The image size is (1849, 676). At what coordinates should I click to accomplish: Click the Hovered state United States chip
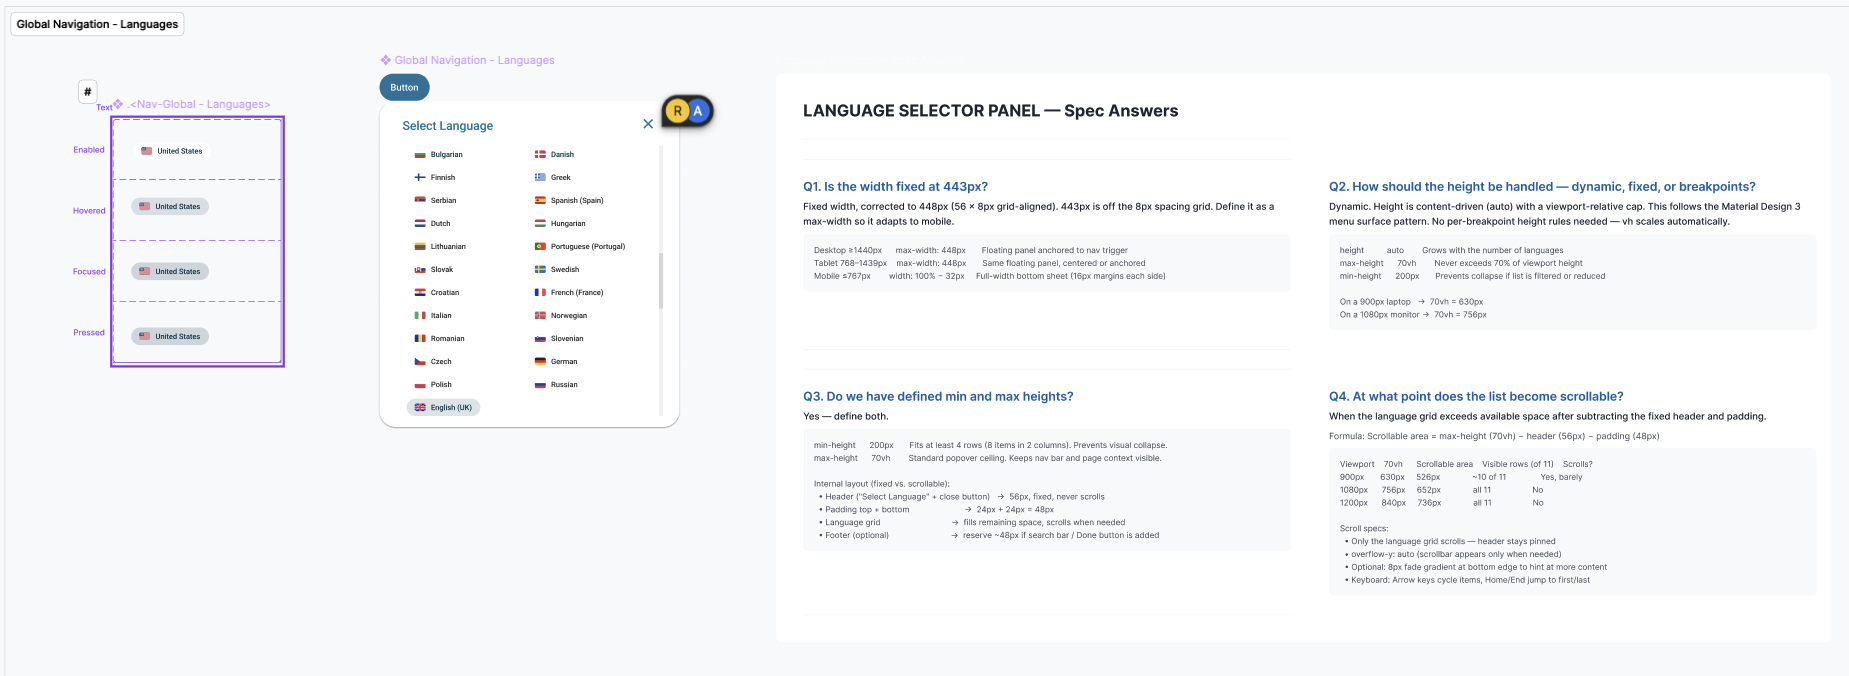coord(170,207)
